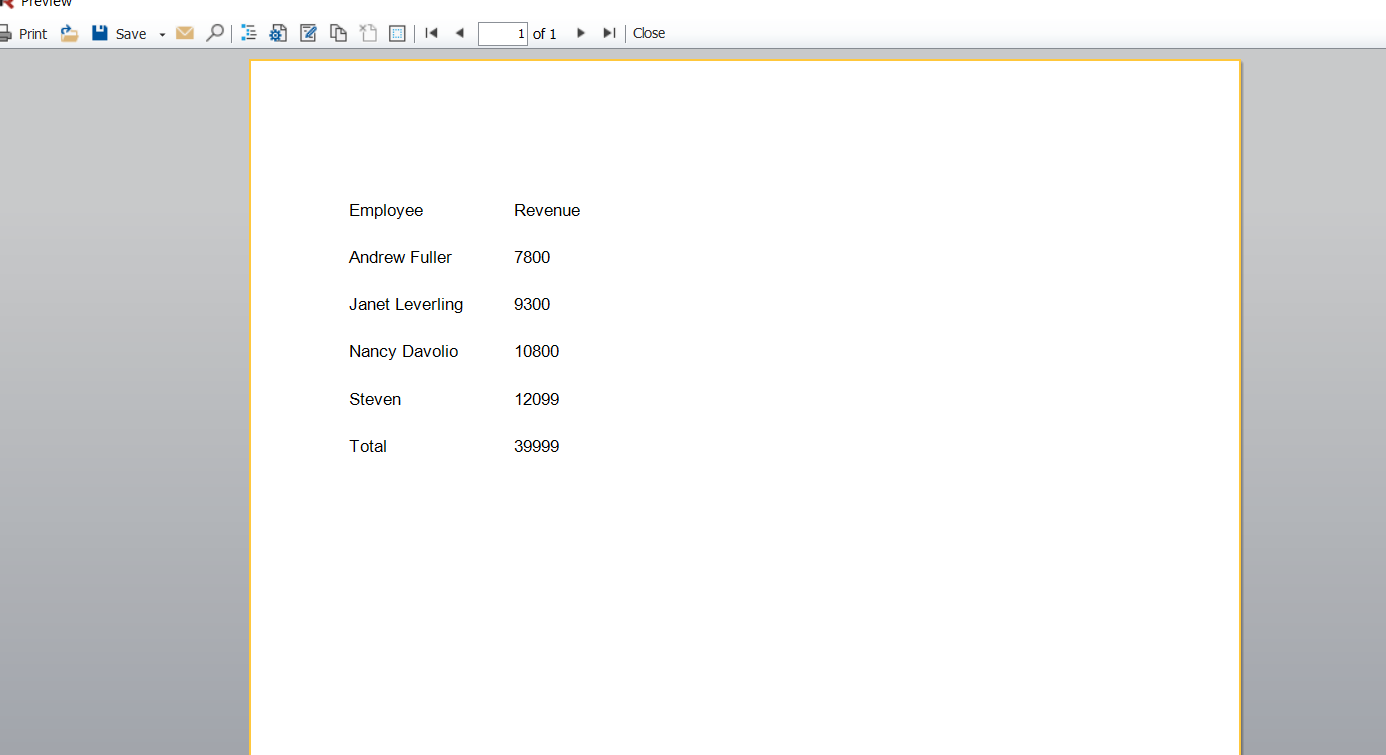Click the revenue value '7800'
Screen dimensions: 1386x755
click(532, 257)
